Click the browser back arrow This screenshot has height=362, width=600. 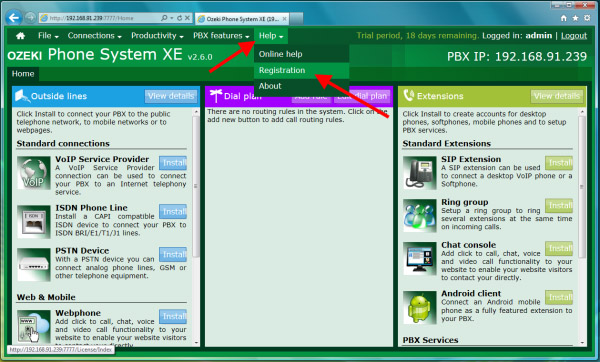point(13,18)
